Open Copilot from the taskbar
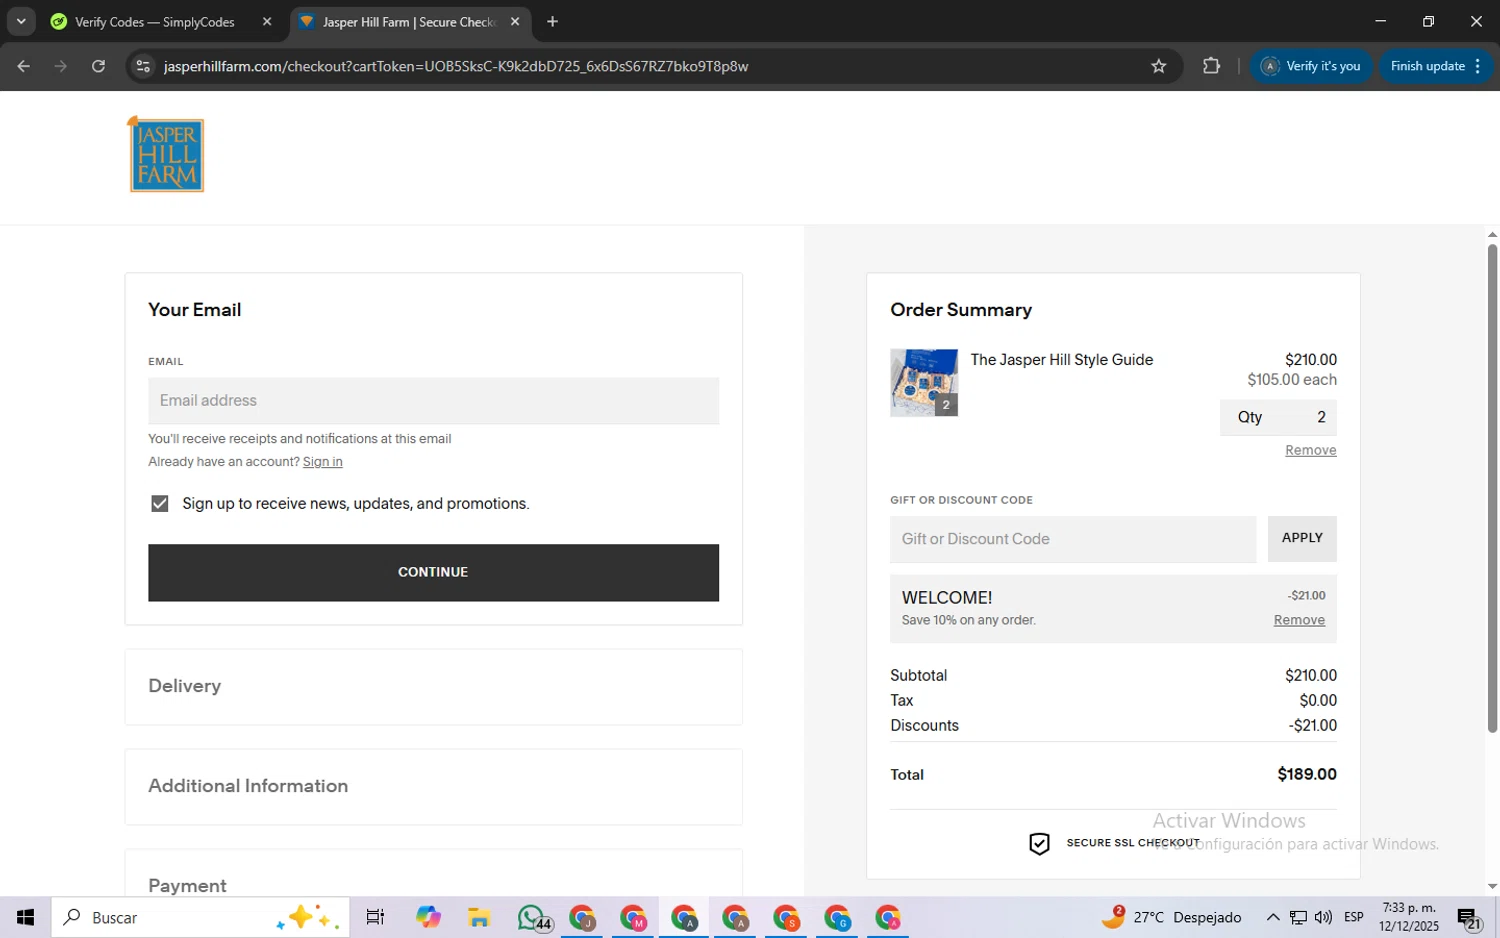This screenshot has height=938, width=1500. coord(428,917)
